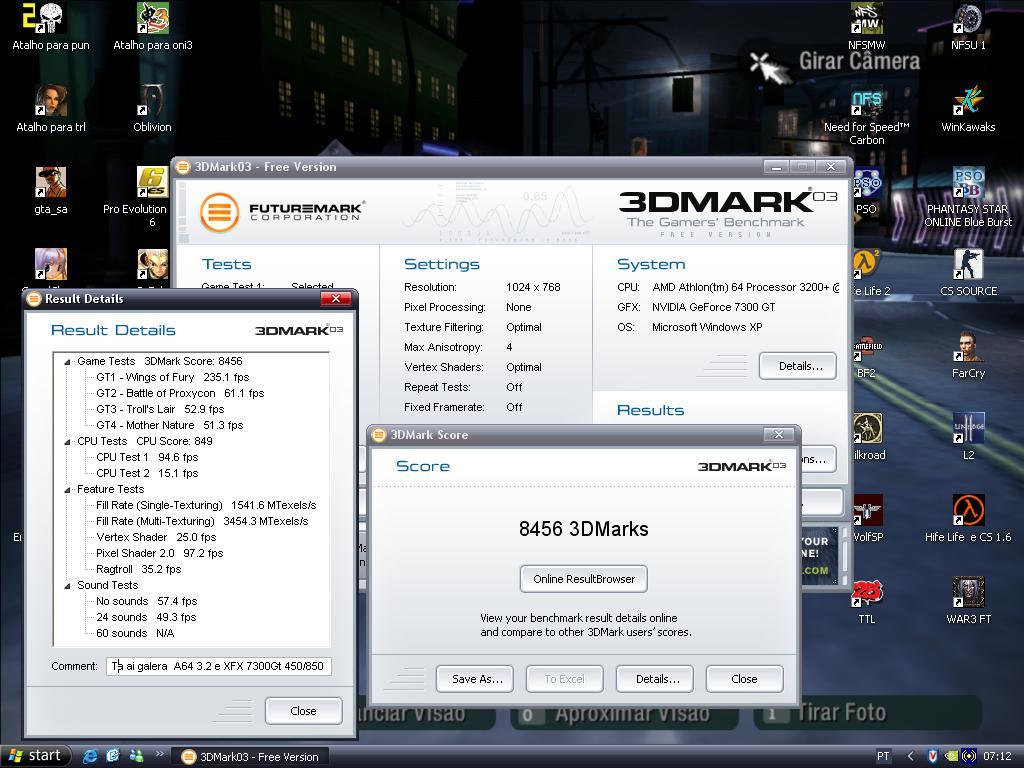1024x768 pixels.
Task: Collapse the Game Tests tree node
Action: point(67,361)
